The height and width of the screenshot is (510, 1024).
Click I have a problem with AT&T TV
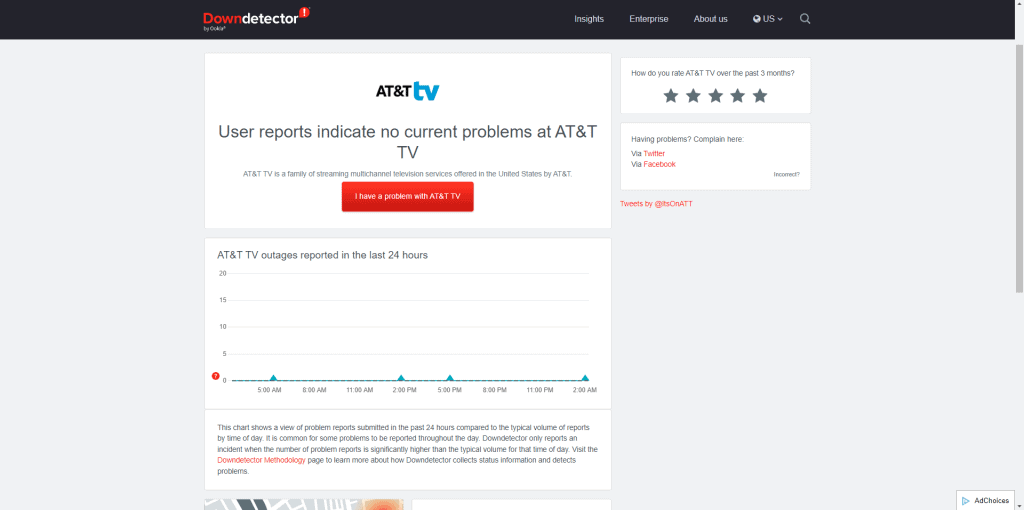coord(408,197)
